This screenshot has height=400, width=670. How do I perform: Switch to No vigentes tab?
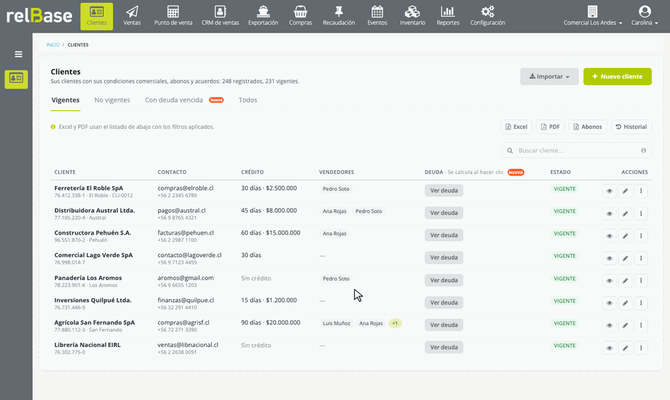point(112,100)
